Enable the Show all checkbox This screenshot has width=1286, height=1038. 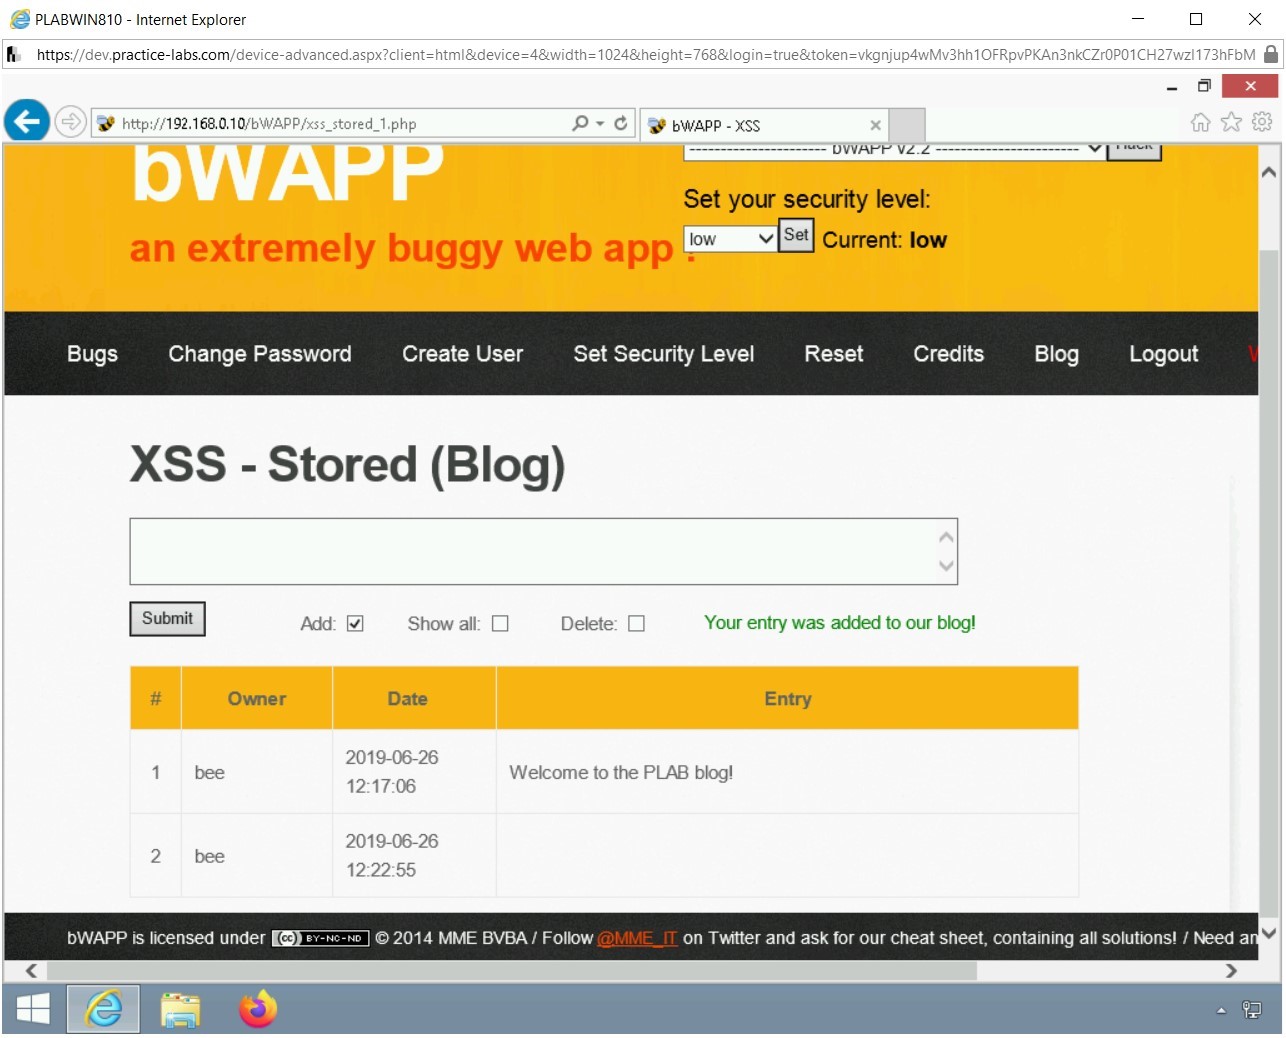pyautogui.click(x=500, y=623)
